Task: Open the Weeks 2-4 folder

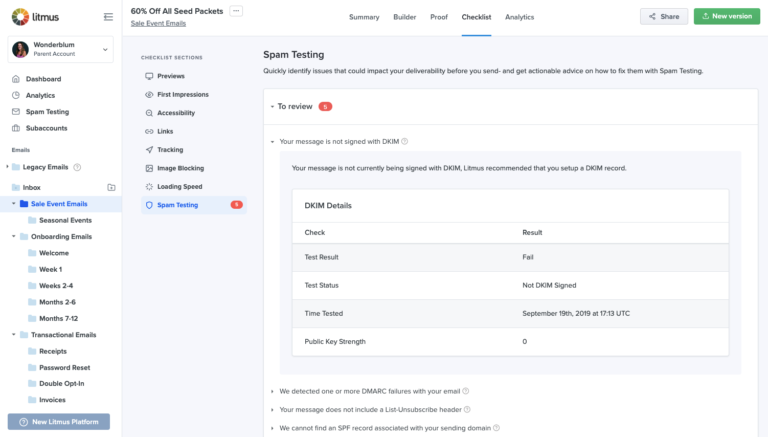Action: [x=56, y=286]
